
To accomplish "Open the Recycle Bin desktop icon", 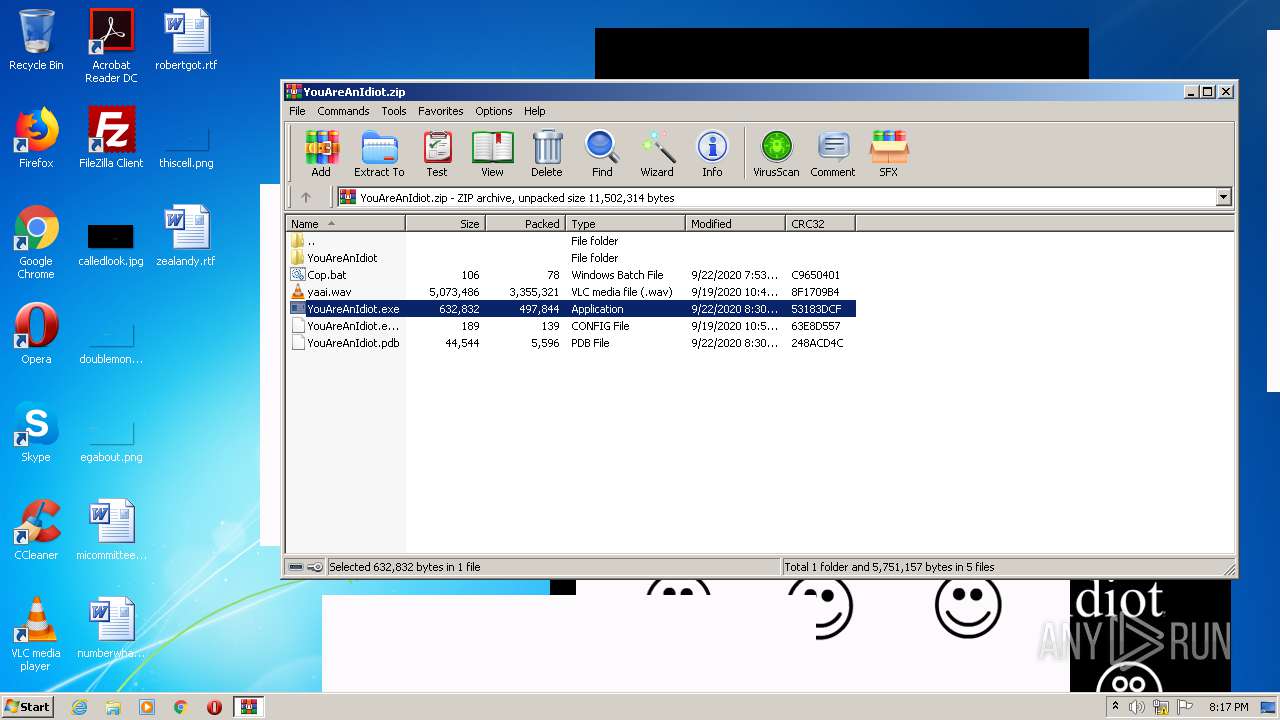I will (x=36, y=40).
